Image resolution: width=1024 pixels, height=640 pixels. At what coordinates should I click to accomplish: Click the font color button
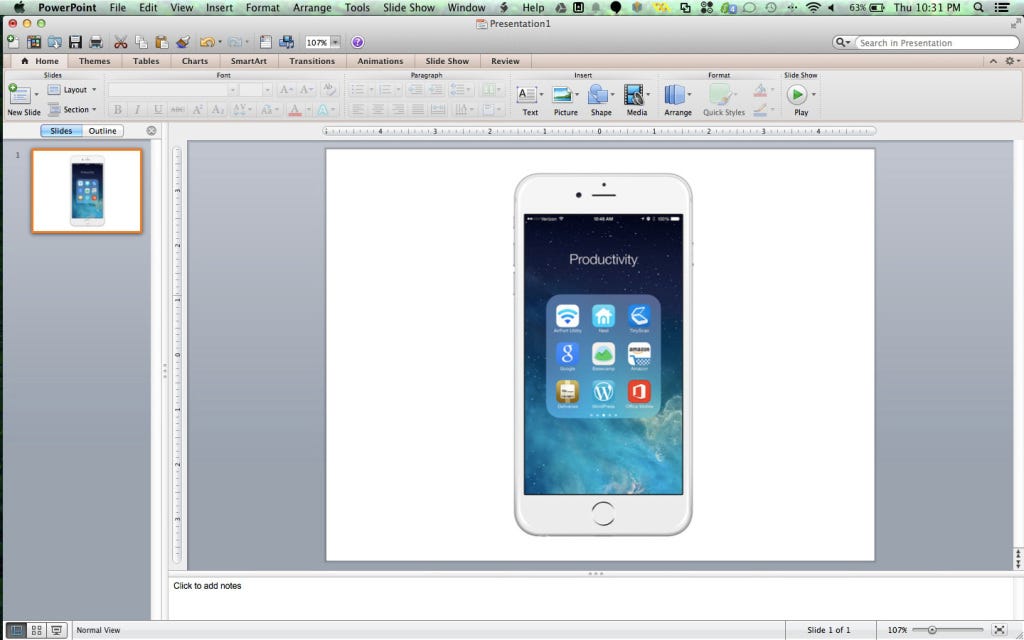(295, 110)
